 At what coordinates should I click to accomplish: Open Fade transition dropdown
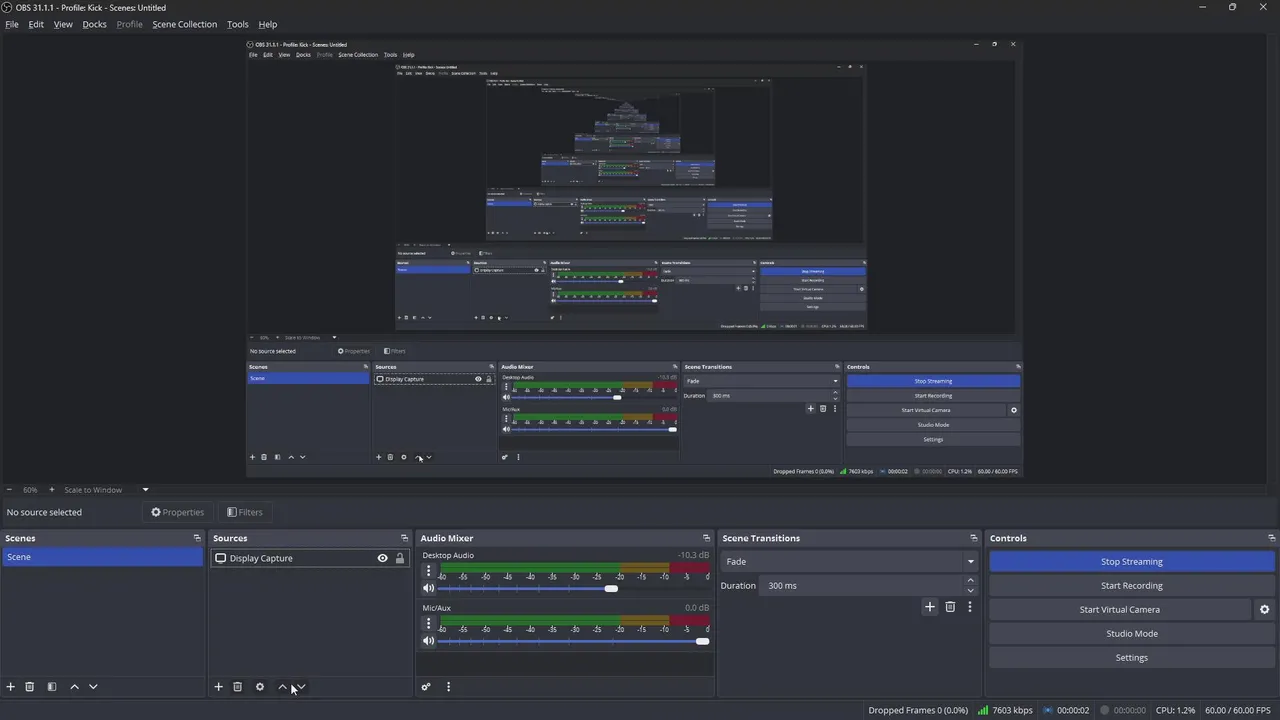click(x=849, y=562)
